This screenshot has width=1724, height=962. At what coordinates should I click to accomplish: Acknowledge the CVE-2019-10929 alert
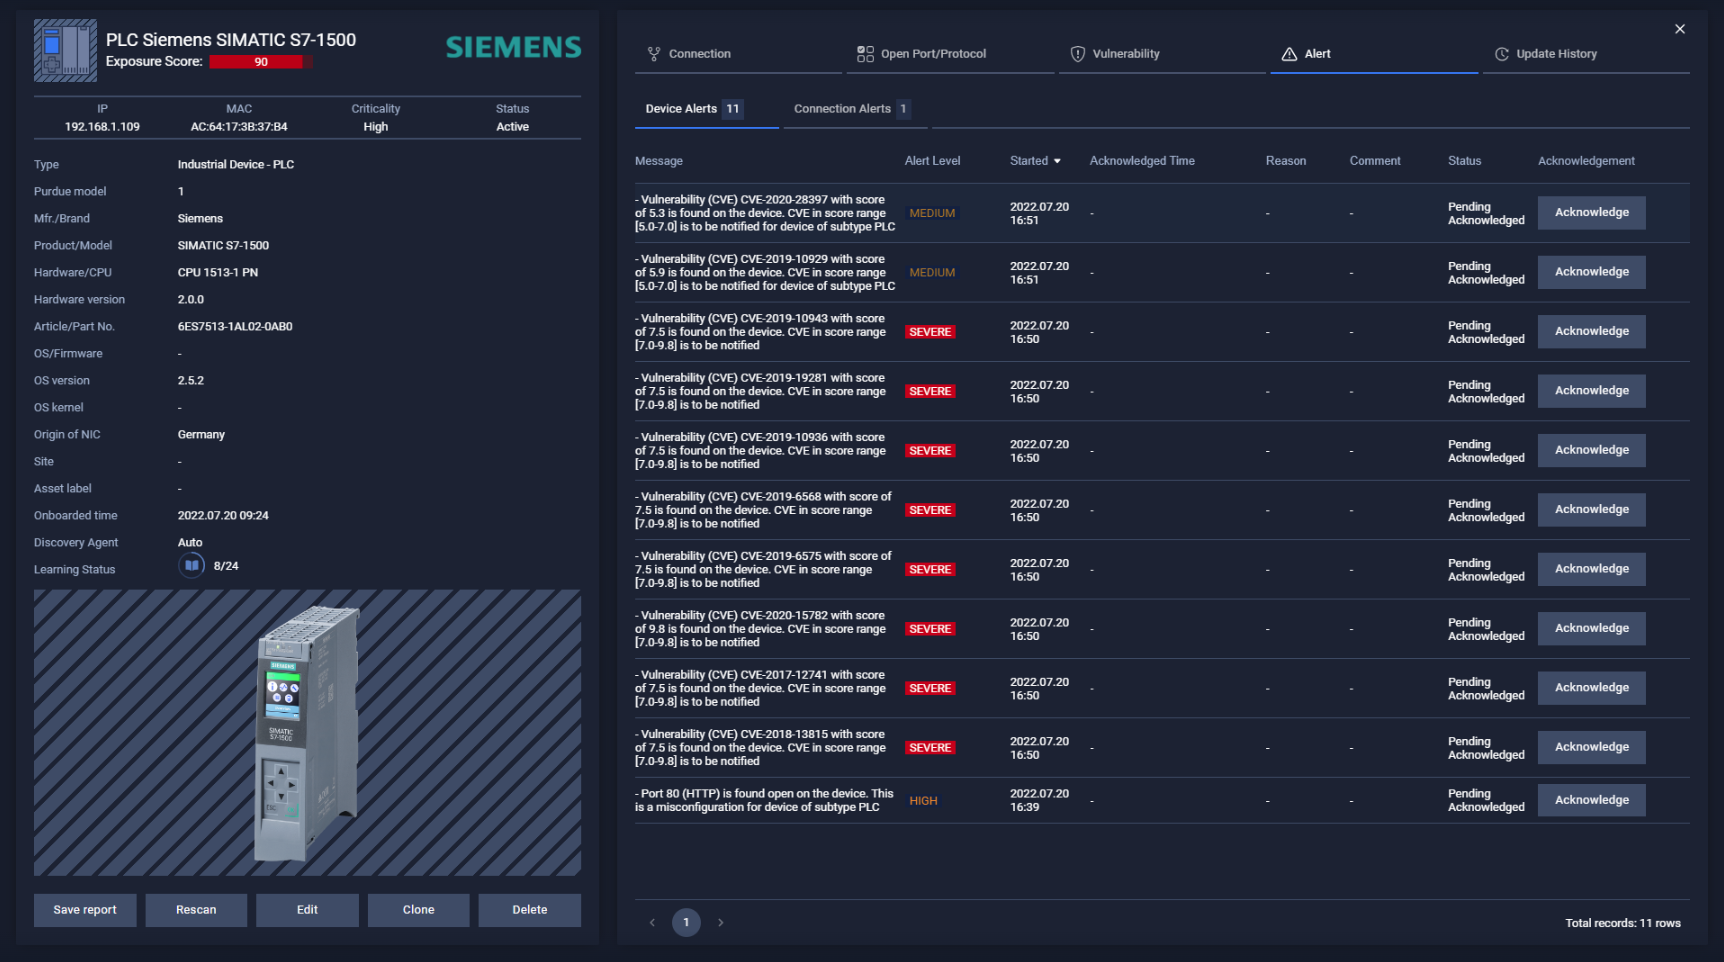click(1591, 272)
